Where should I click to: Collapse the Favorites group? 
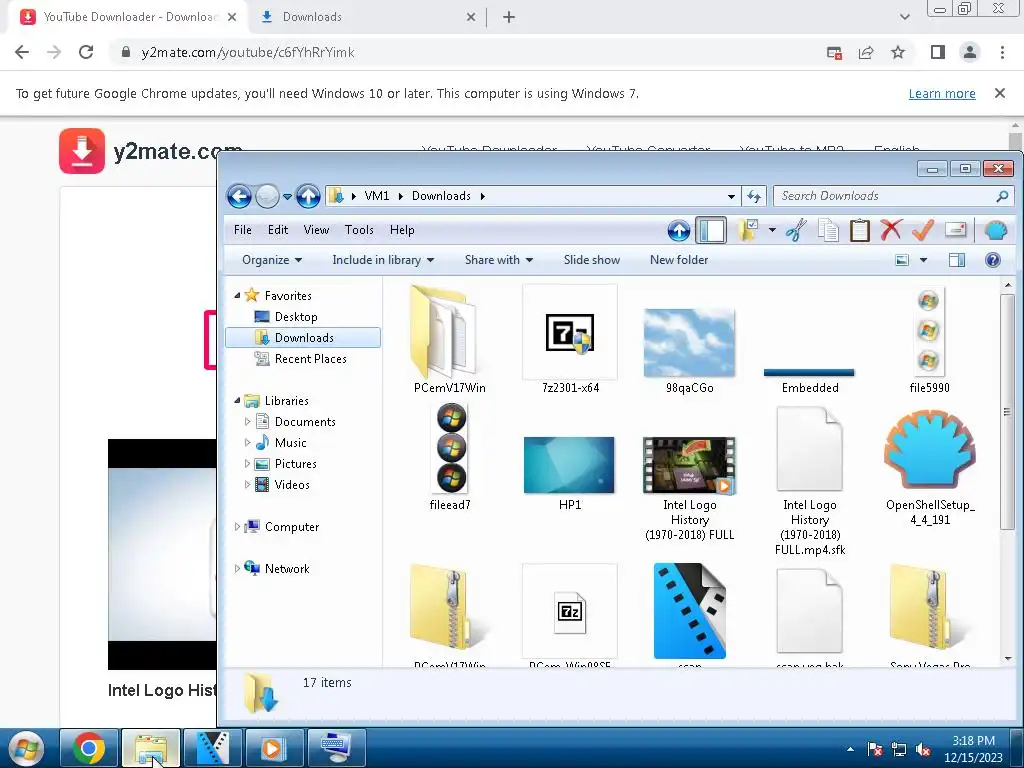click(x=237, y=296)
